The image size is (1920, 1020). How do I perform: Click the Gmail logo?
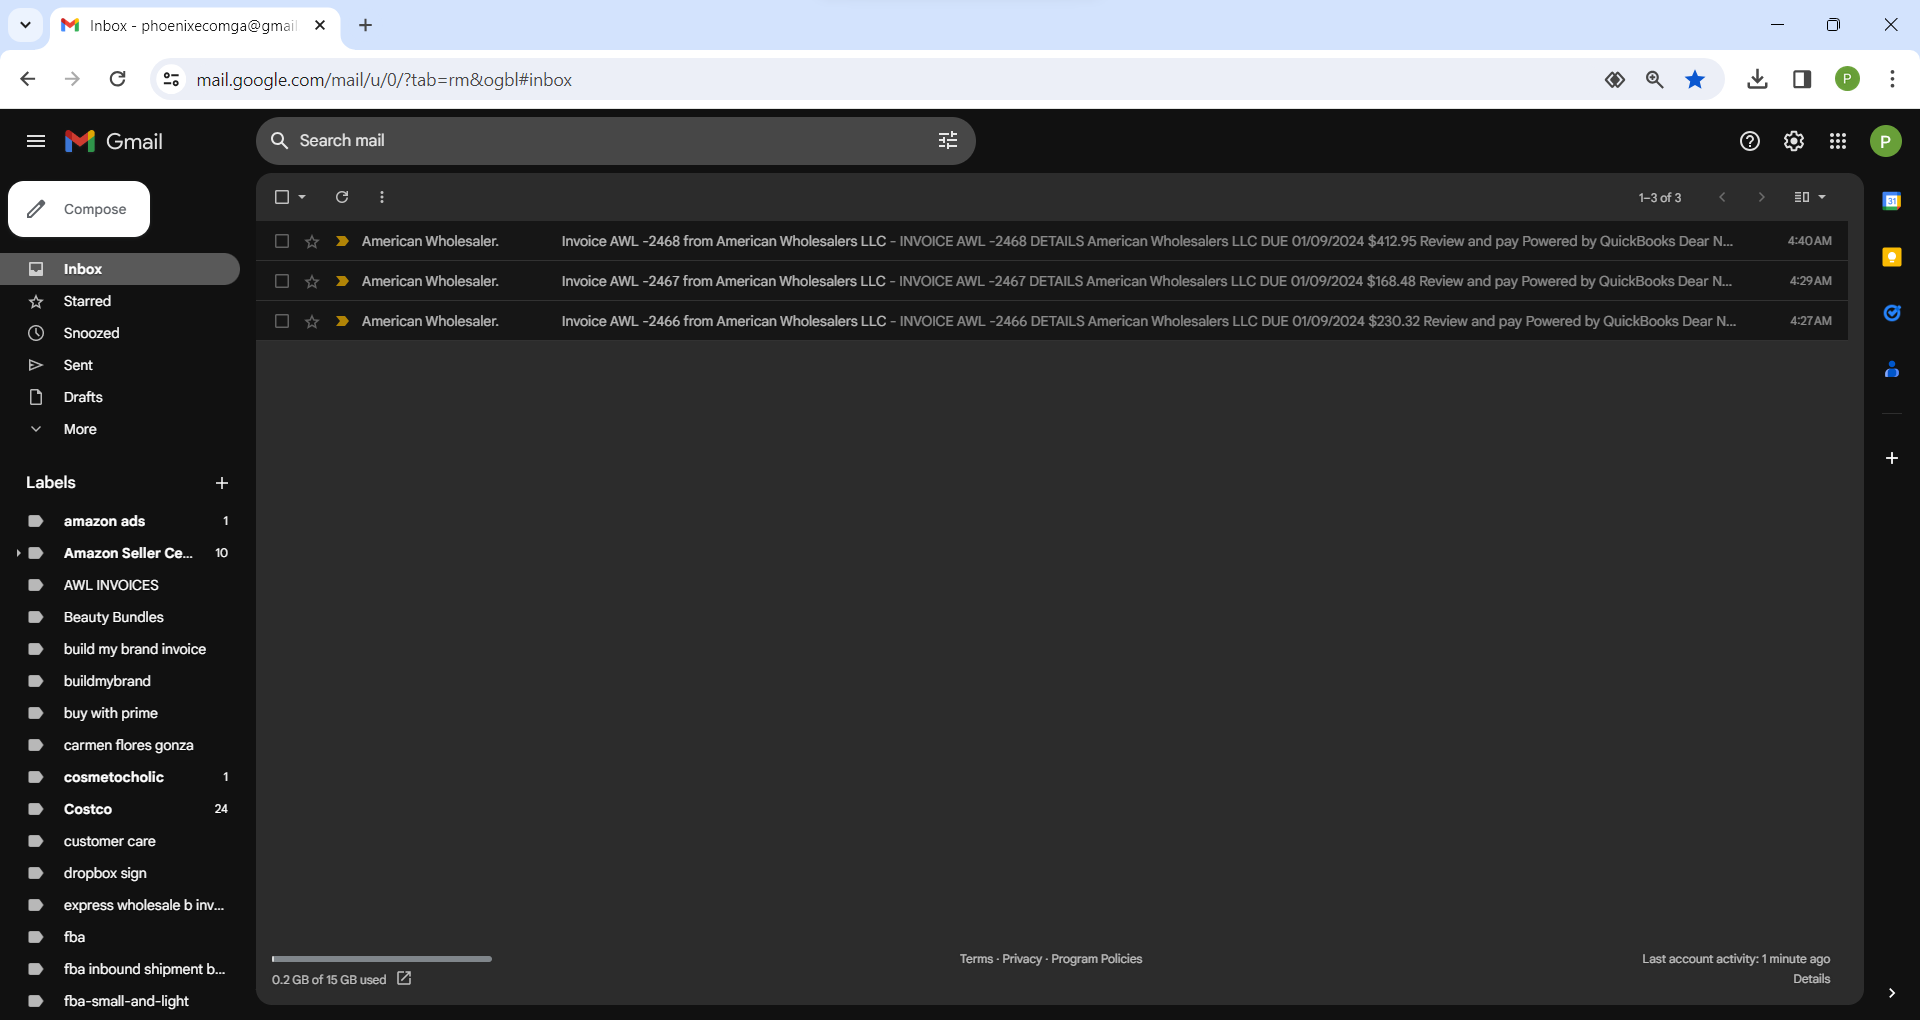tap(114, 141)
